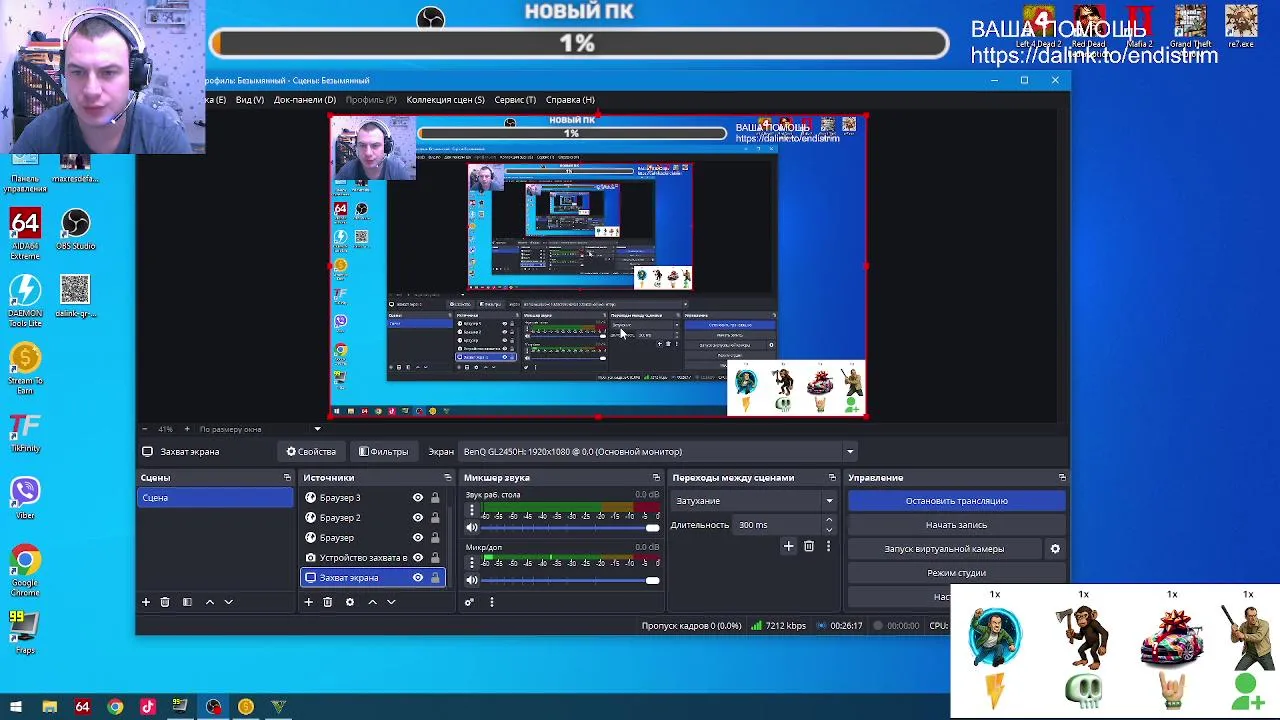The image size is (1280, 720).
Task: Undock Переходы между сценами panel
Action: [832, 478]
